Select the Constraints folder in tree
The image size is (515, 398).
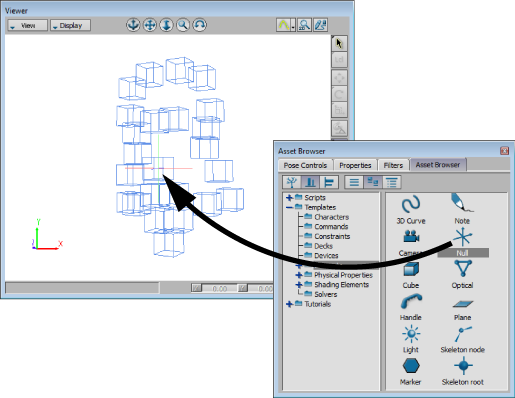coord(332,236)
